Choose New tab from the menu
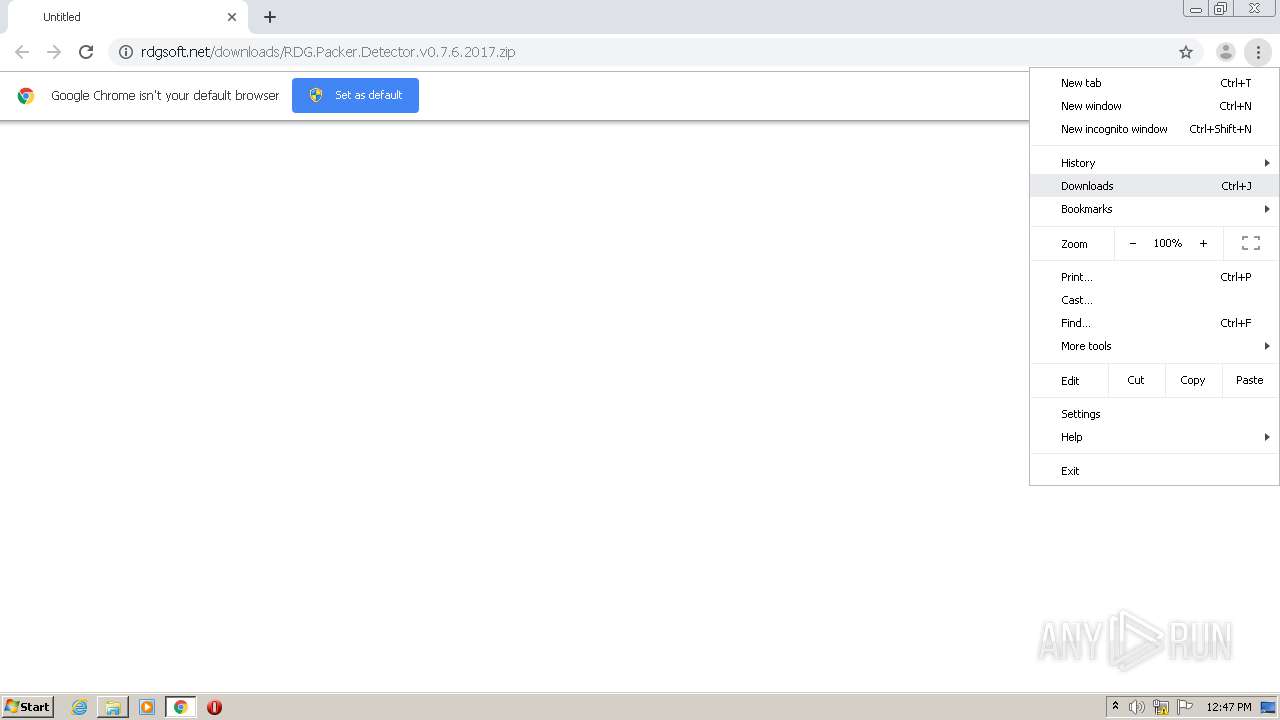The image size is (1280, 720). coord(1154,83)
